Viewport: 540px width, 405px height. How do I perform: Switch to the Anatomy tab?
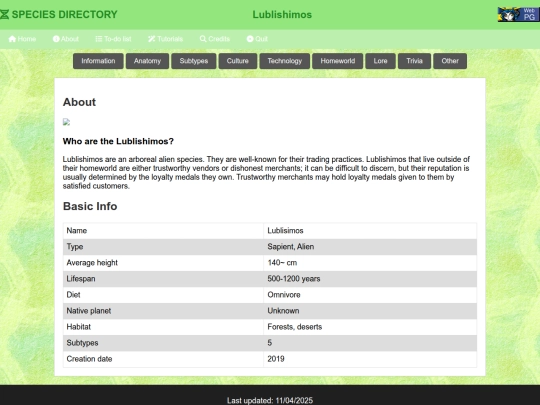tap(147, 61)
